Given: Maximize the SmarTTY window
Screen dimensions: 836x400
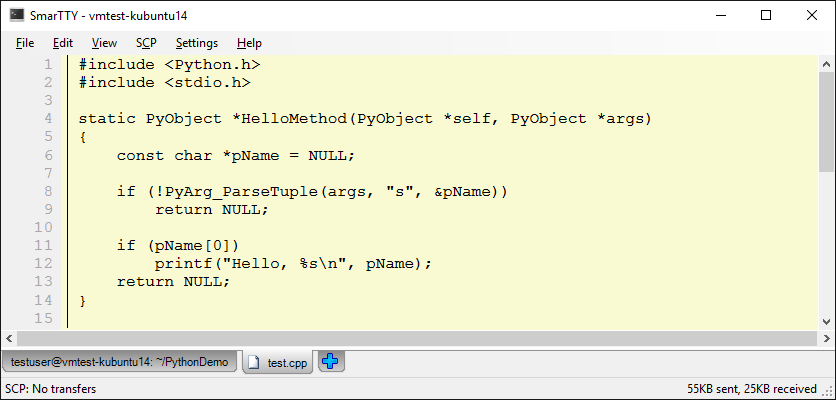Looking at the screenshot, I should (766, 15).
